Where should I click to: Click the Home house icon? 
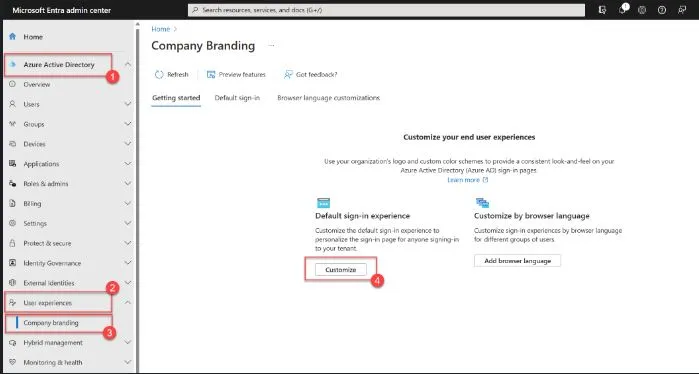[12, 37]
